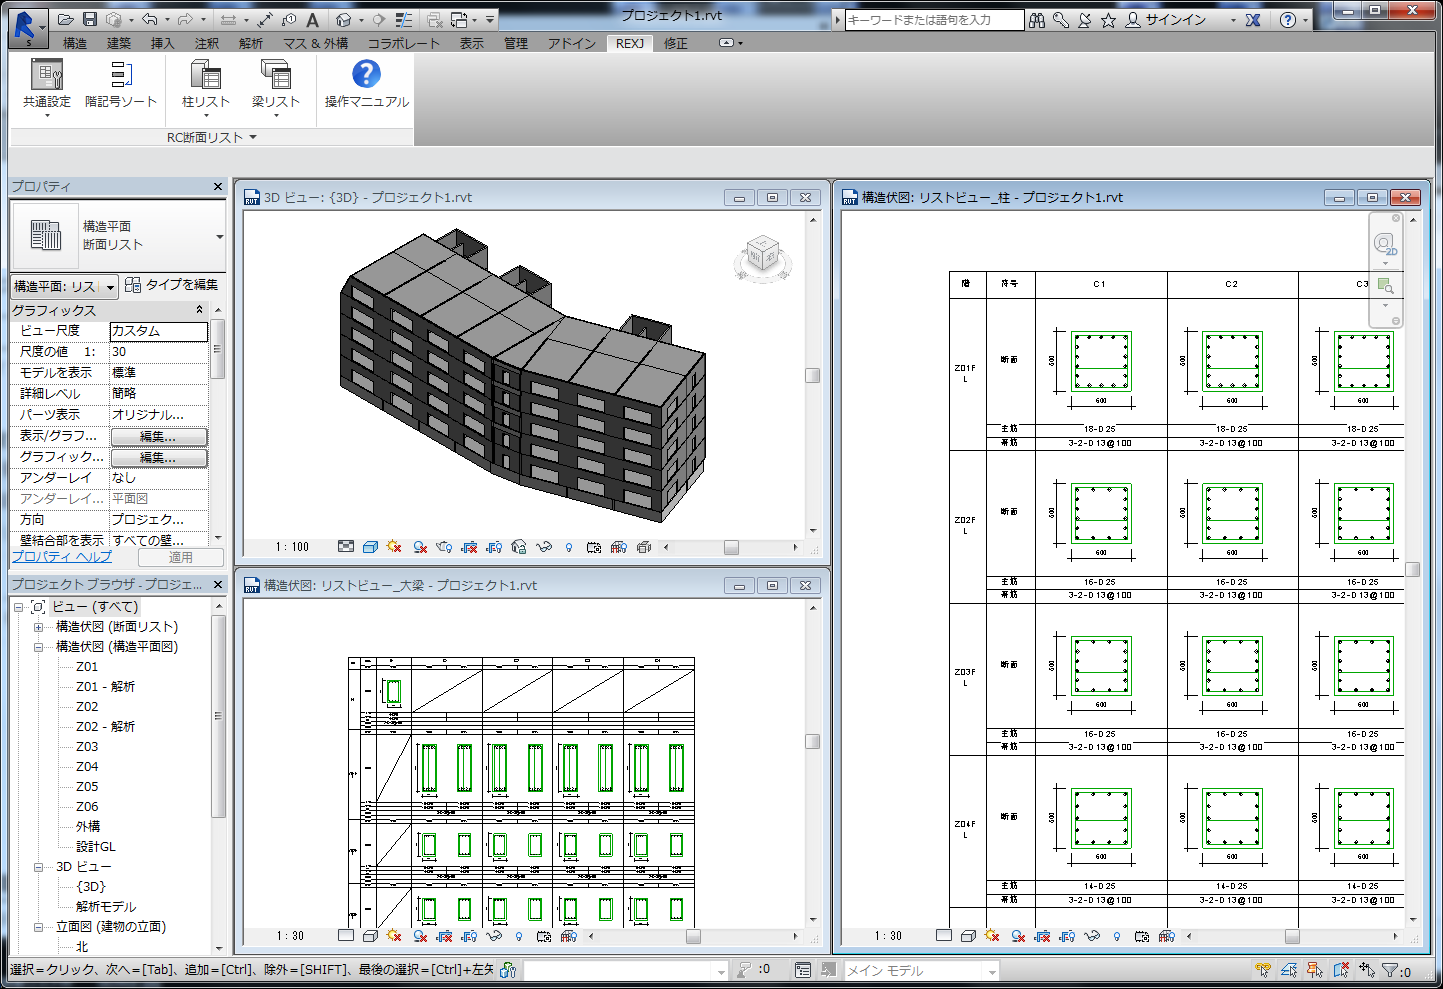1443x989 pixels.
Task: Switch to the 注釈 ribbon tab
Action: click(x=207, y=43)
